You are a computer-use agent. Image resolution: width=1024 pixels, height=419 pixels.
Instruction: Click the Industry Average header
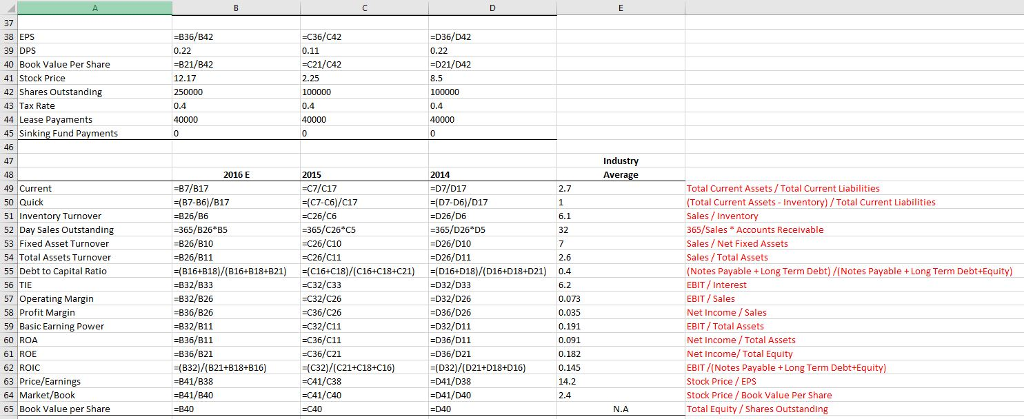(x=620, y=167)
